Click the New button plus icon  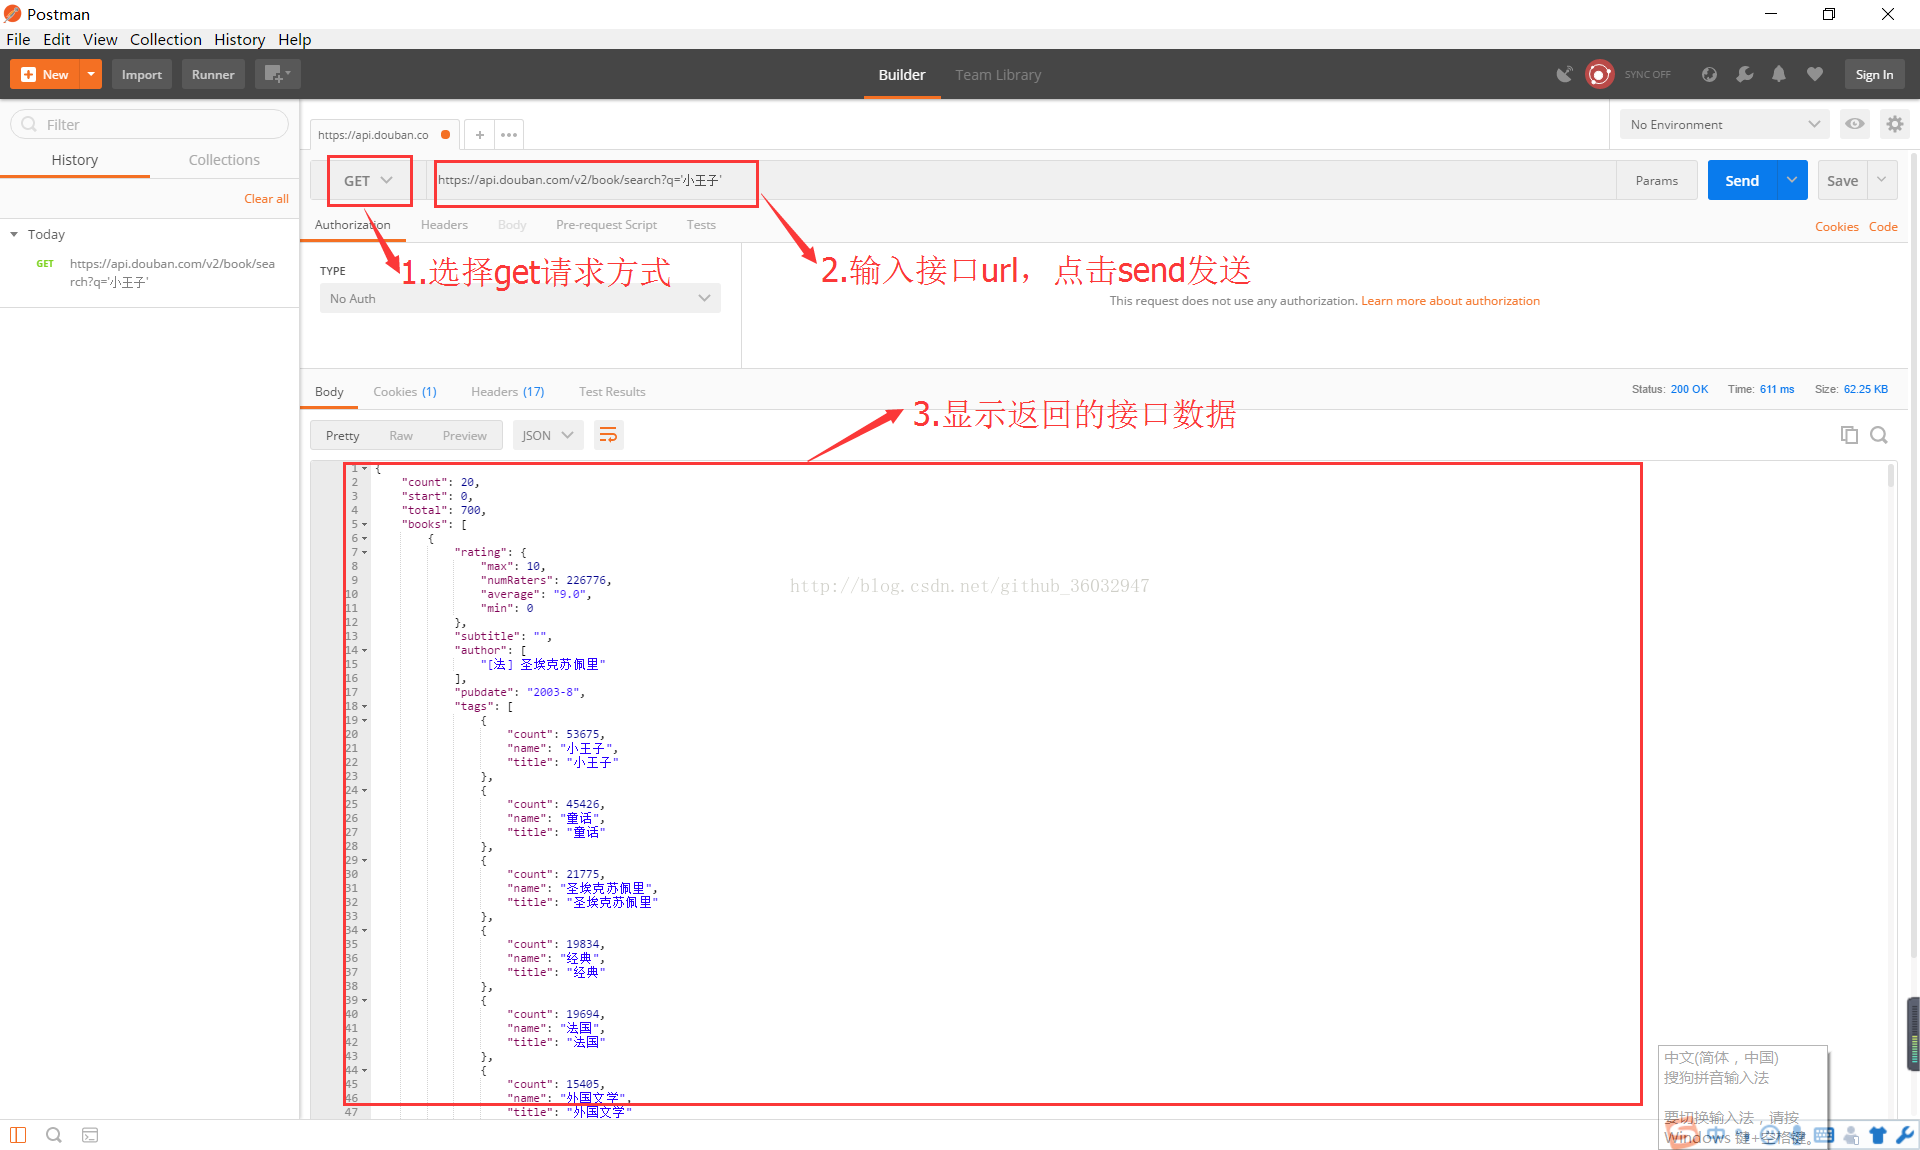click(x=28, y=75)
